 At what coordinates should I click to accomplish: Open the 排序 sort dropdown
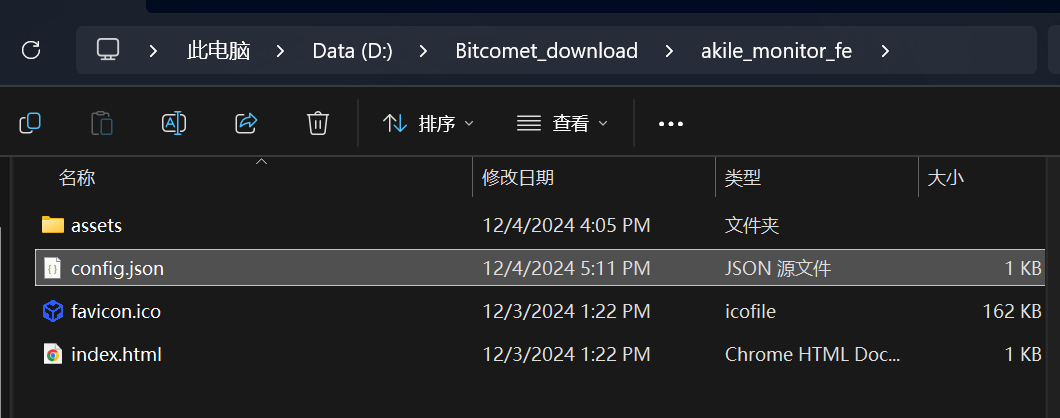[x=428, y=123]
